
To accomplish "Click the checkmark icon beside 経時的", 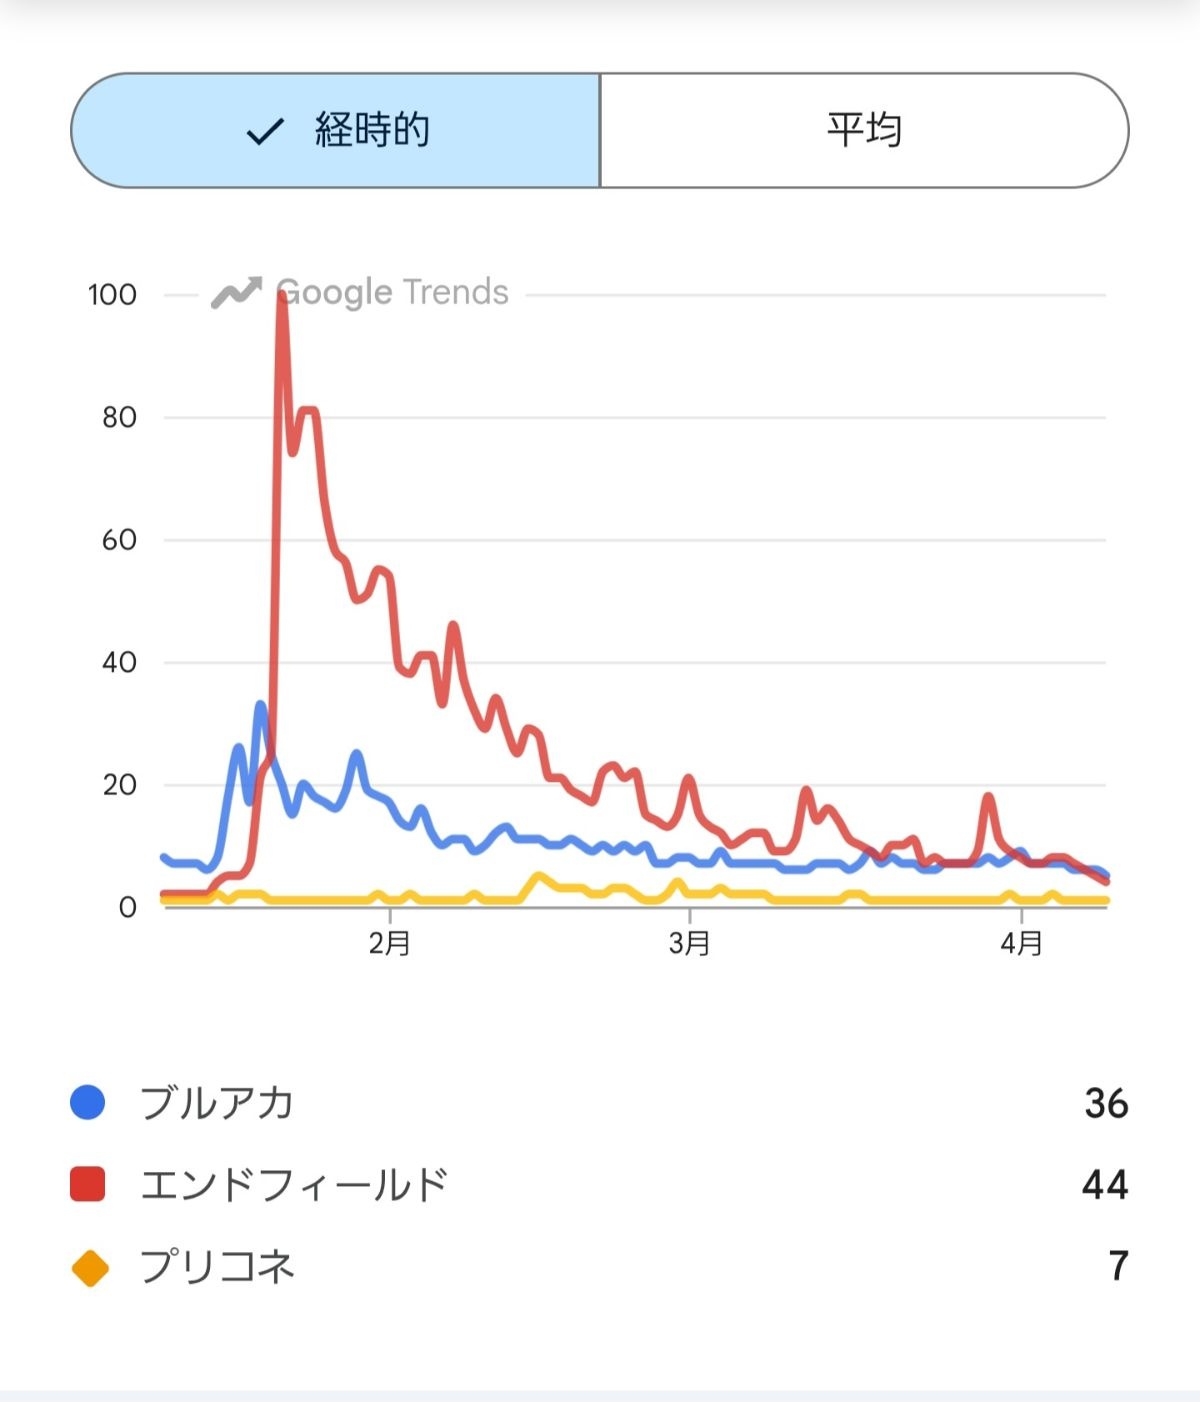I will (265, 131).
